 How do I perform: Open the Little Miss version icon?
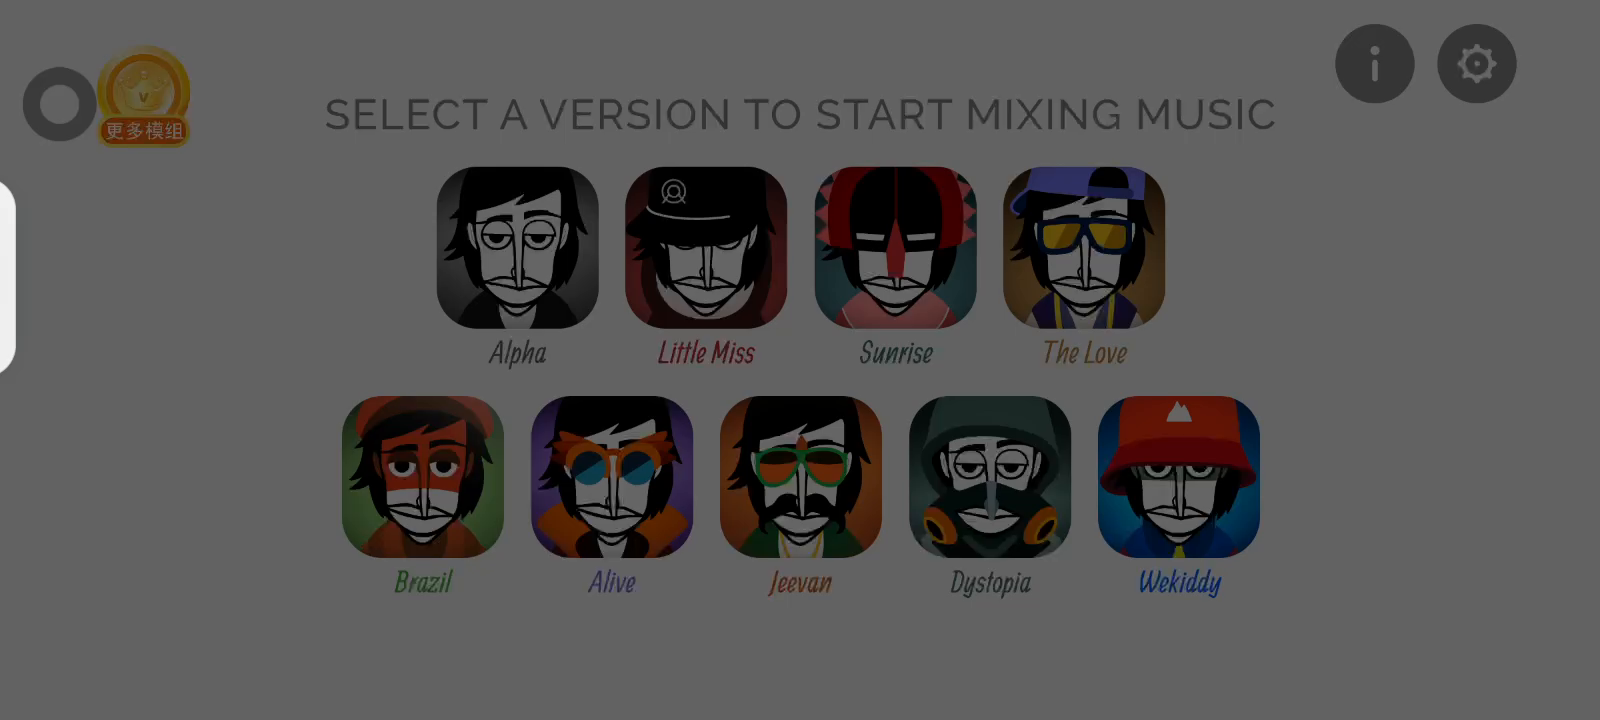coord(706,247)
